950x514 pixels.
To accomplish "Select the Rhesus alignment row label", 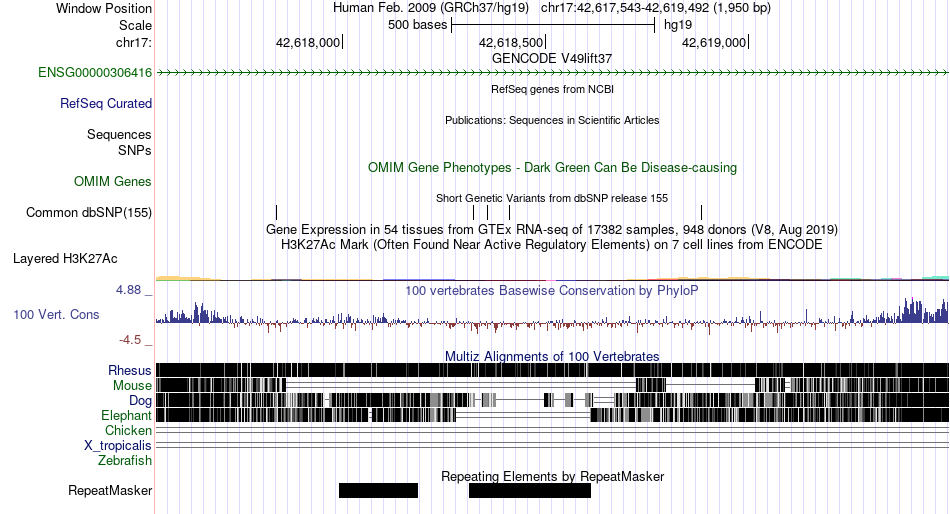I will 130,370.
